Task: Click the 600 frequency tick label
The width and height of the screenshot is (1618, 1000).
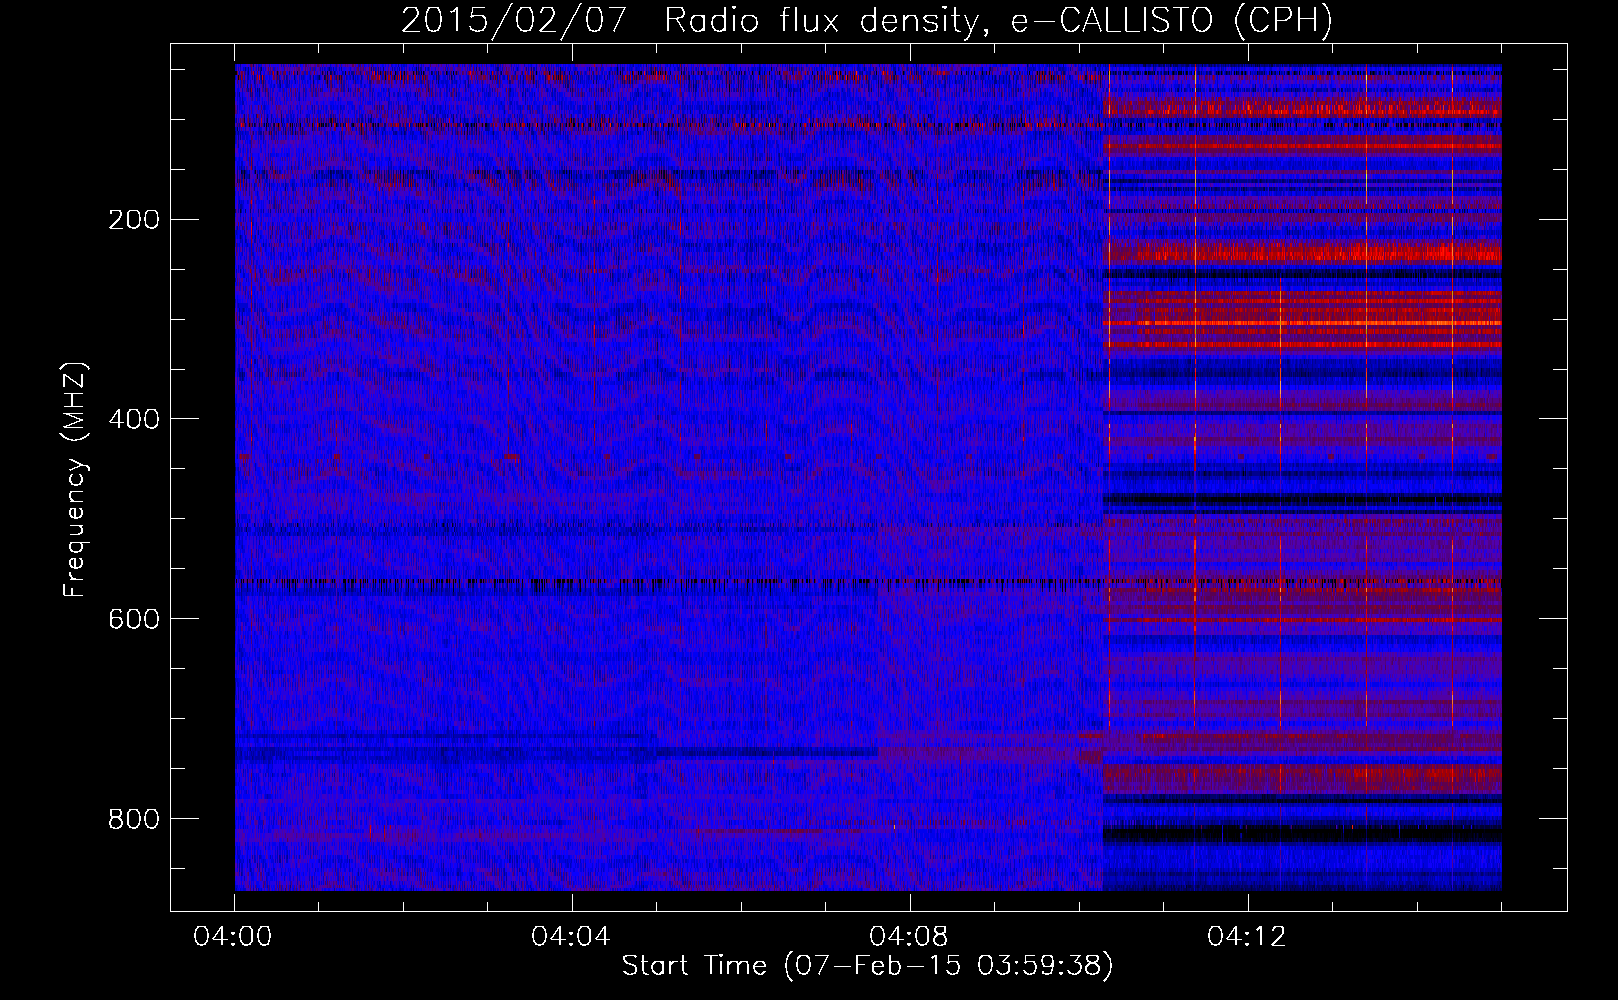Action: click(133, 619)
